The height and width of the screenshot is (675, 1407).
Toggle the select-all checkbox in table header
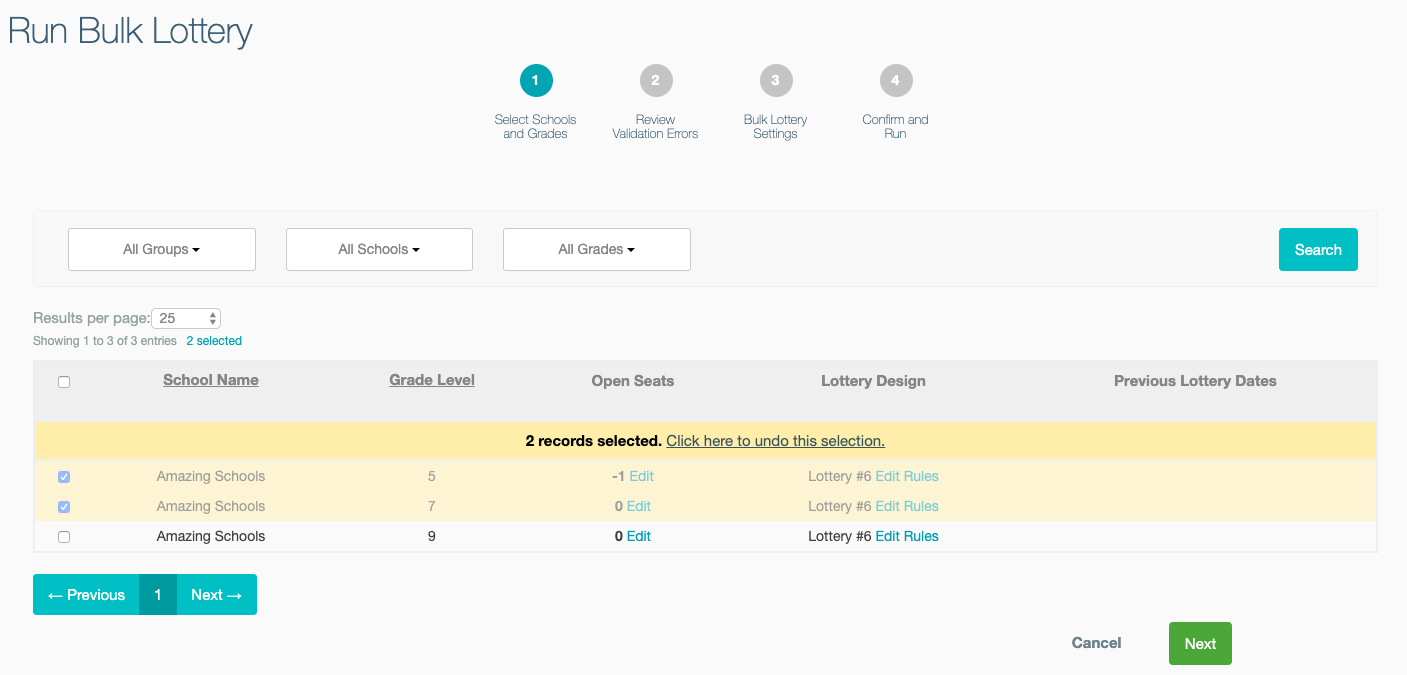click(x=64, y=382)
